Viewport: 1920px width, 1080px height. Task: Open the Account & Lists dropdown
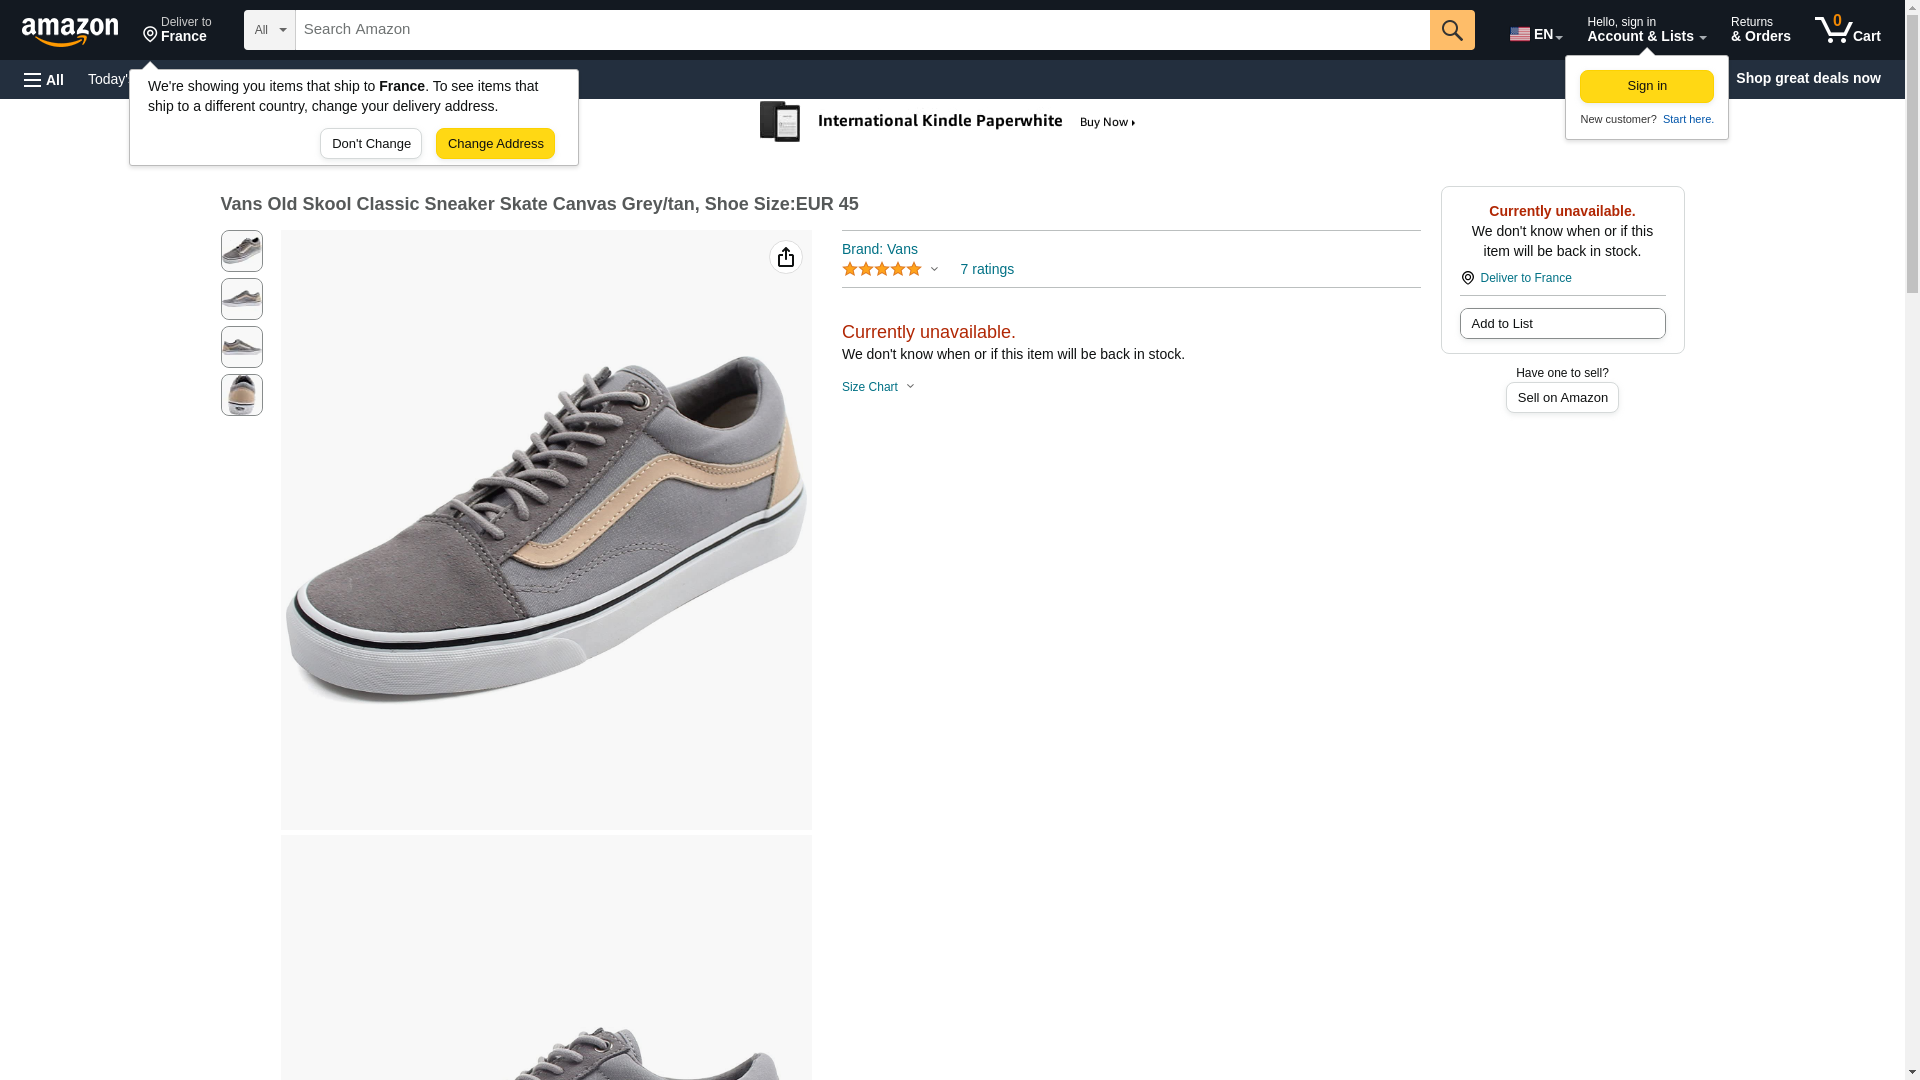click(x=1645, y=30)
